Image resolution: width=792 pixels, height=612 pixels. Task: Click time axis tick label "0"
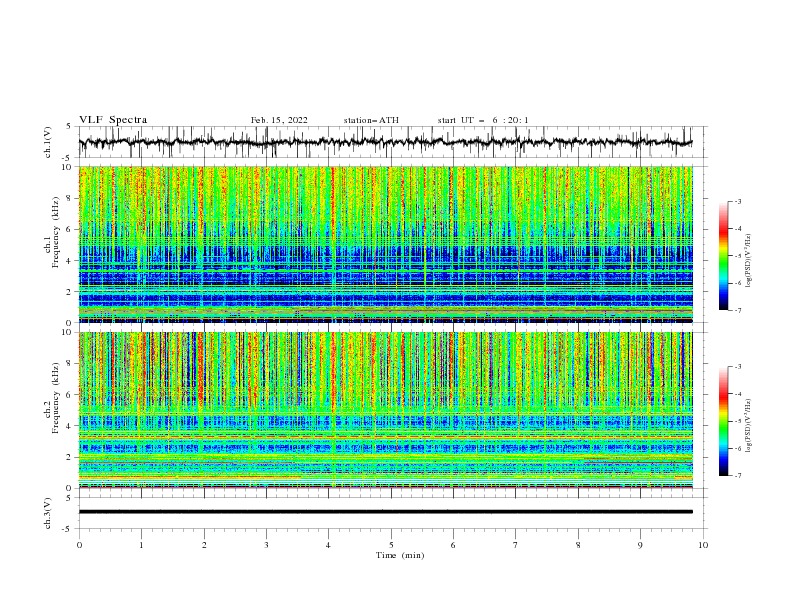[x=79, y=545]
